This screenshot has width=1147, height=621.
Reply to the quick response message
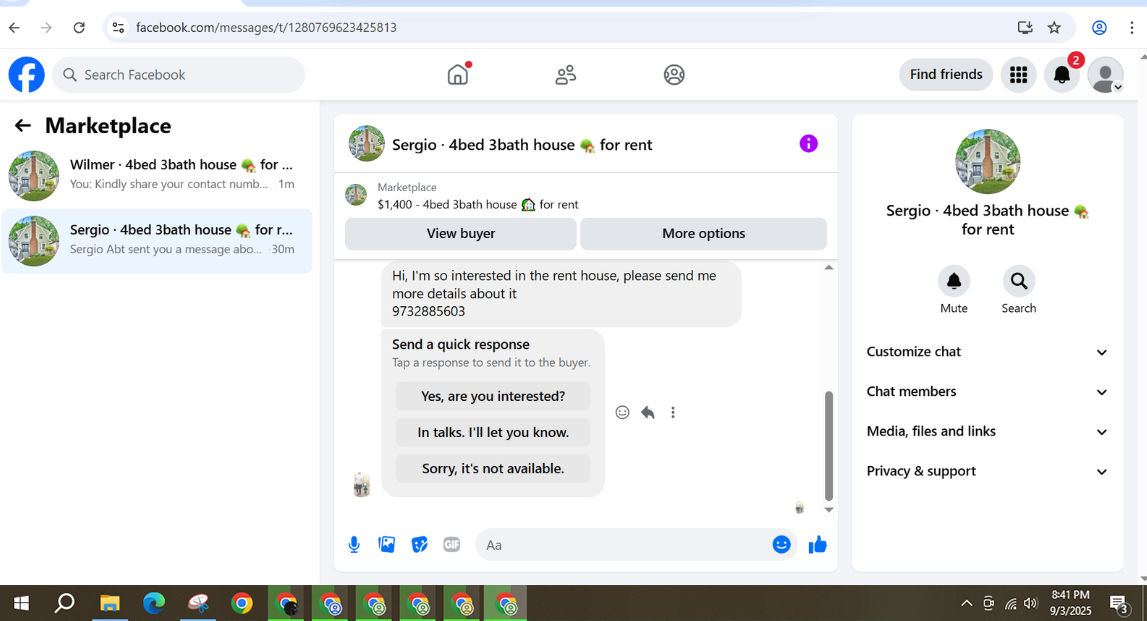(647, 413)
